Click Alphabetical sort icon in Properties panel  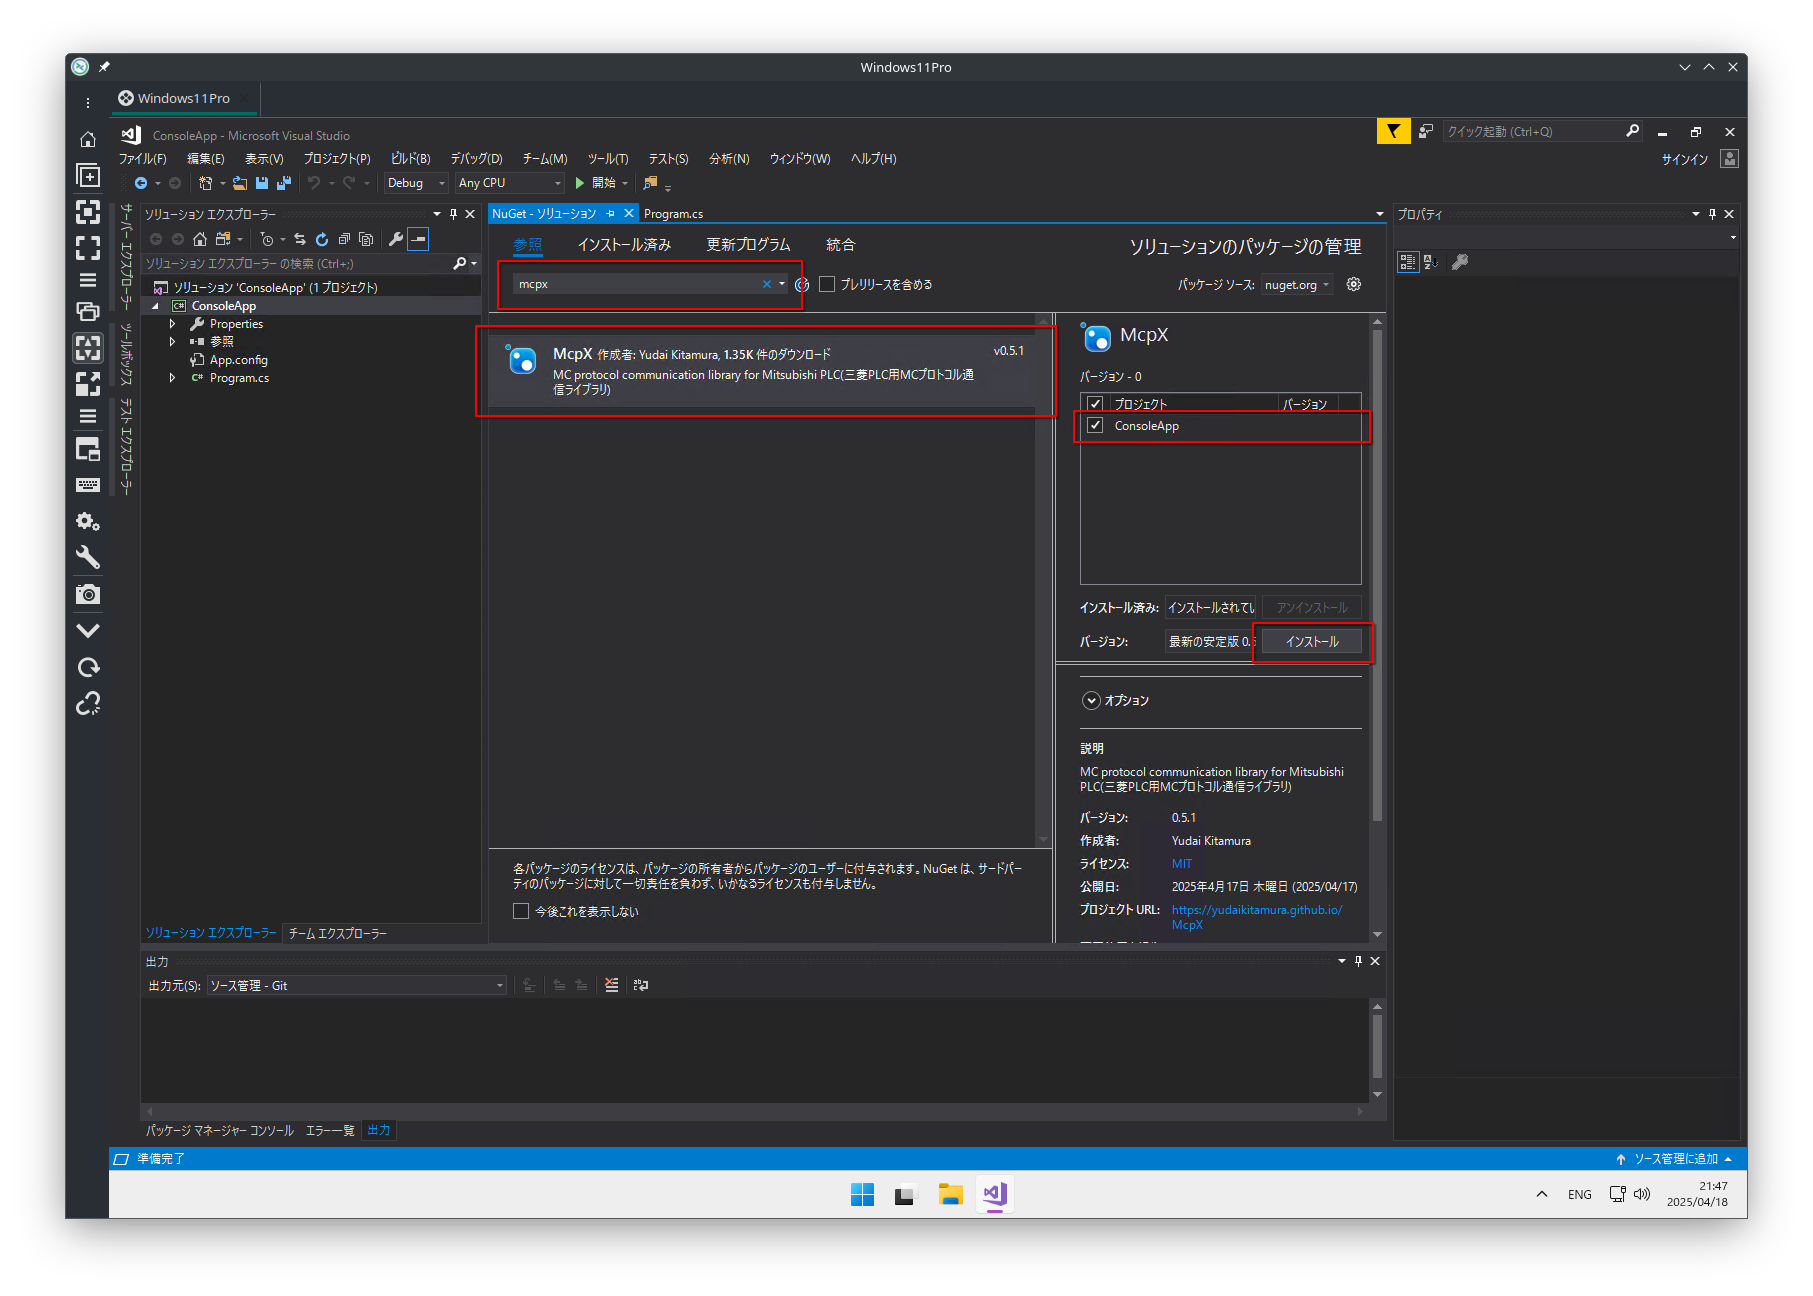point(1431,262)
